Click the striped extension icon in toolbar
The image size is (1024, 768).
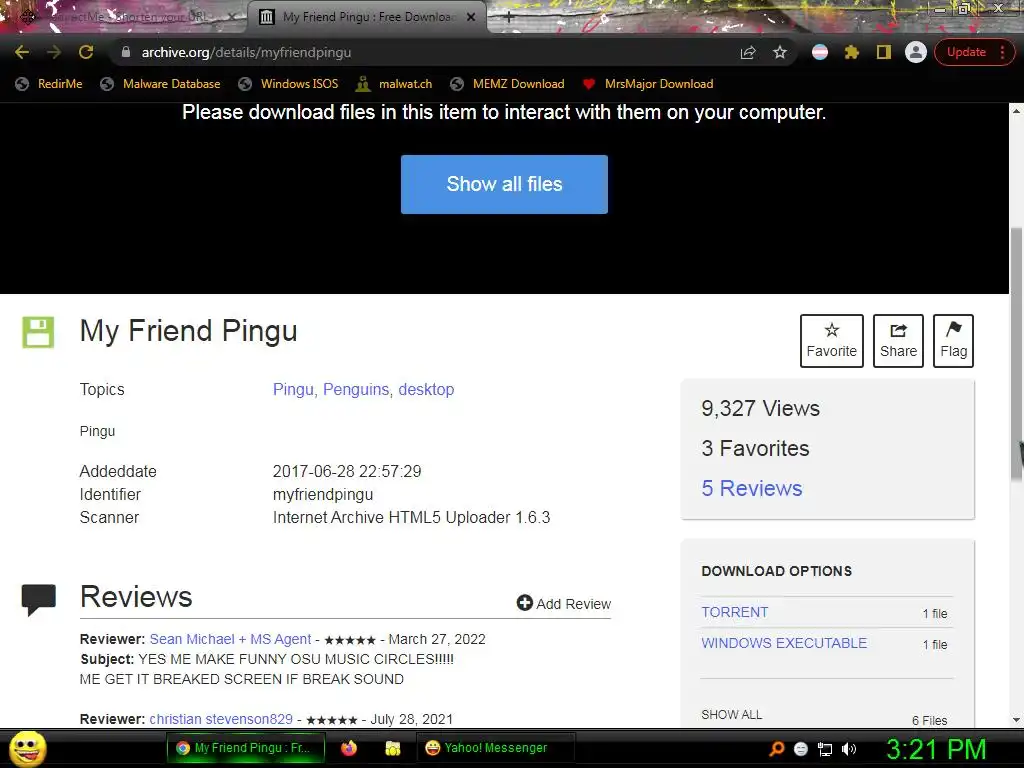(x=820, y=52)
